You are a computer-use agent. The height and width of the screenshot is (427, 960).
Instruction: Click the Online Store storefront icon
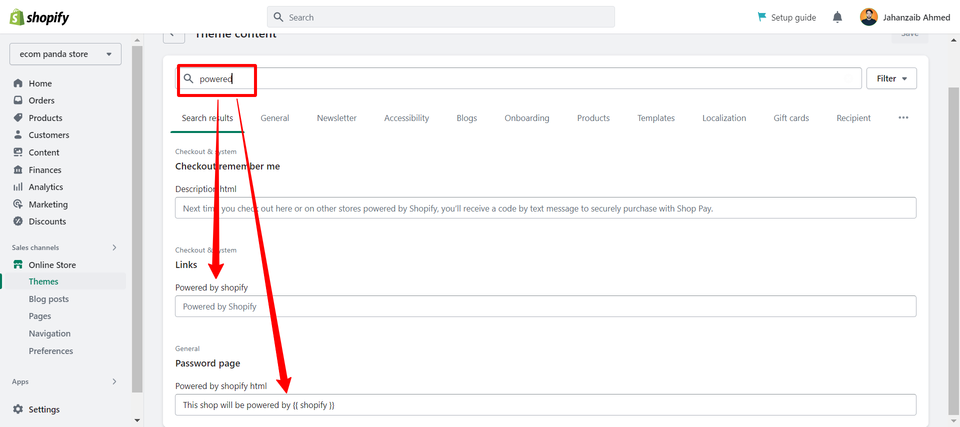18,265
